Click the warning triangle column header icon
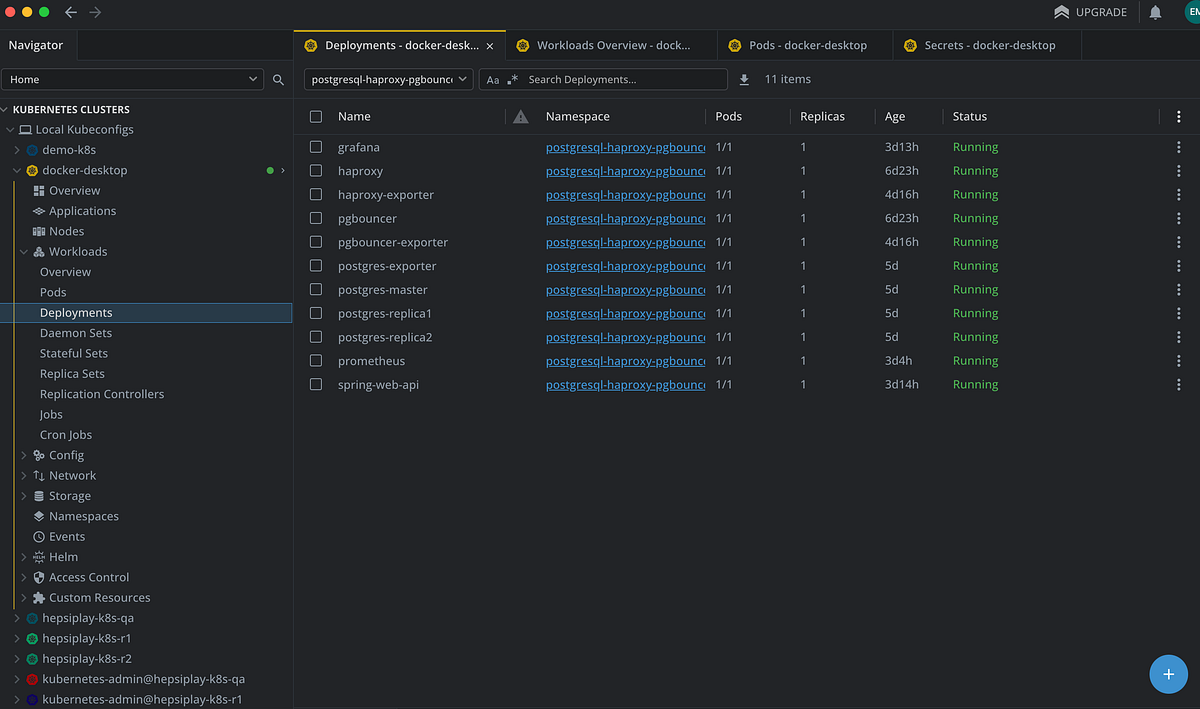1200x709 pixels. pyautogui.click(x=520, y=117)
